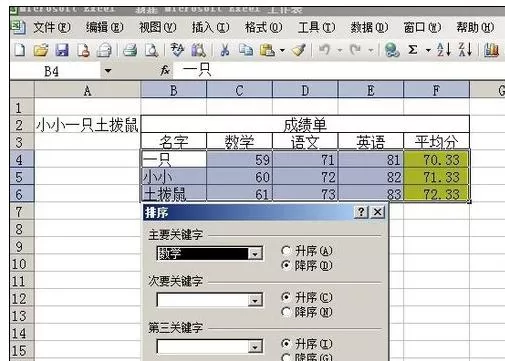Open the 第三关键字 combo box
The image size is (505, 361).
209,347
